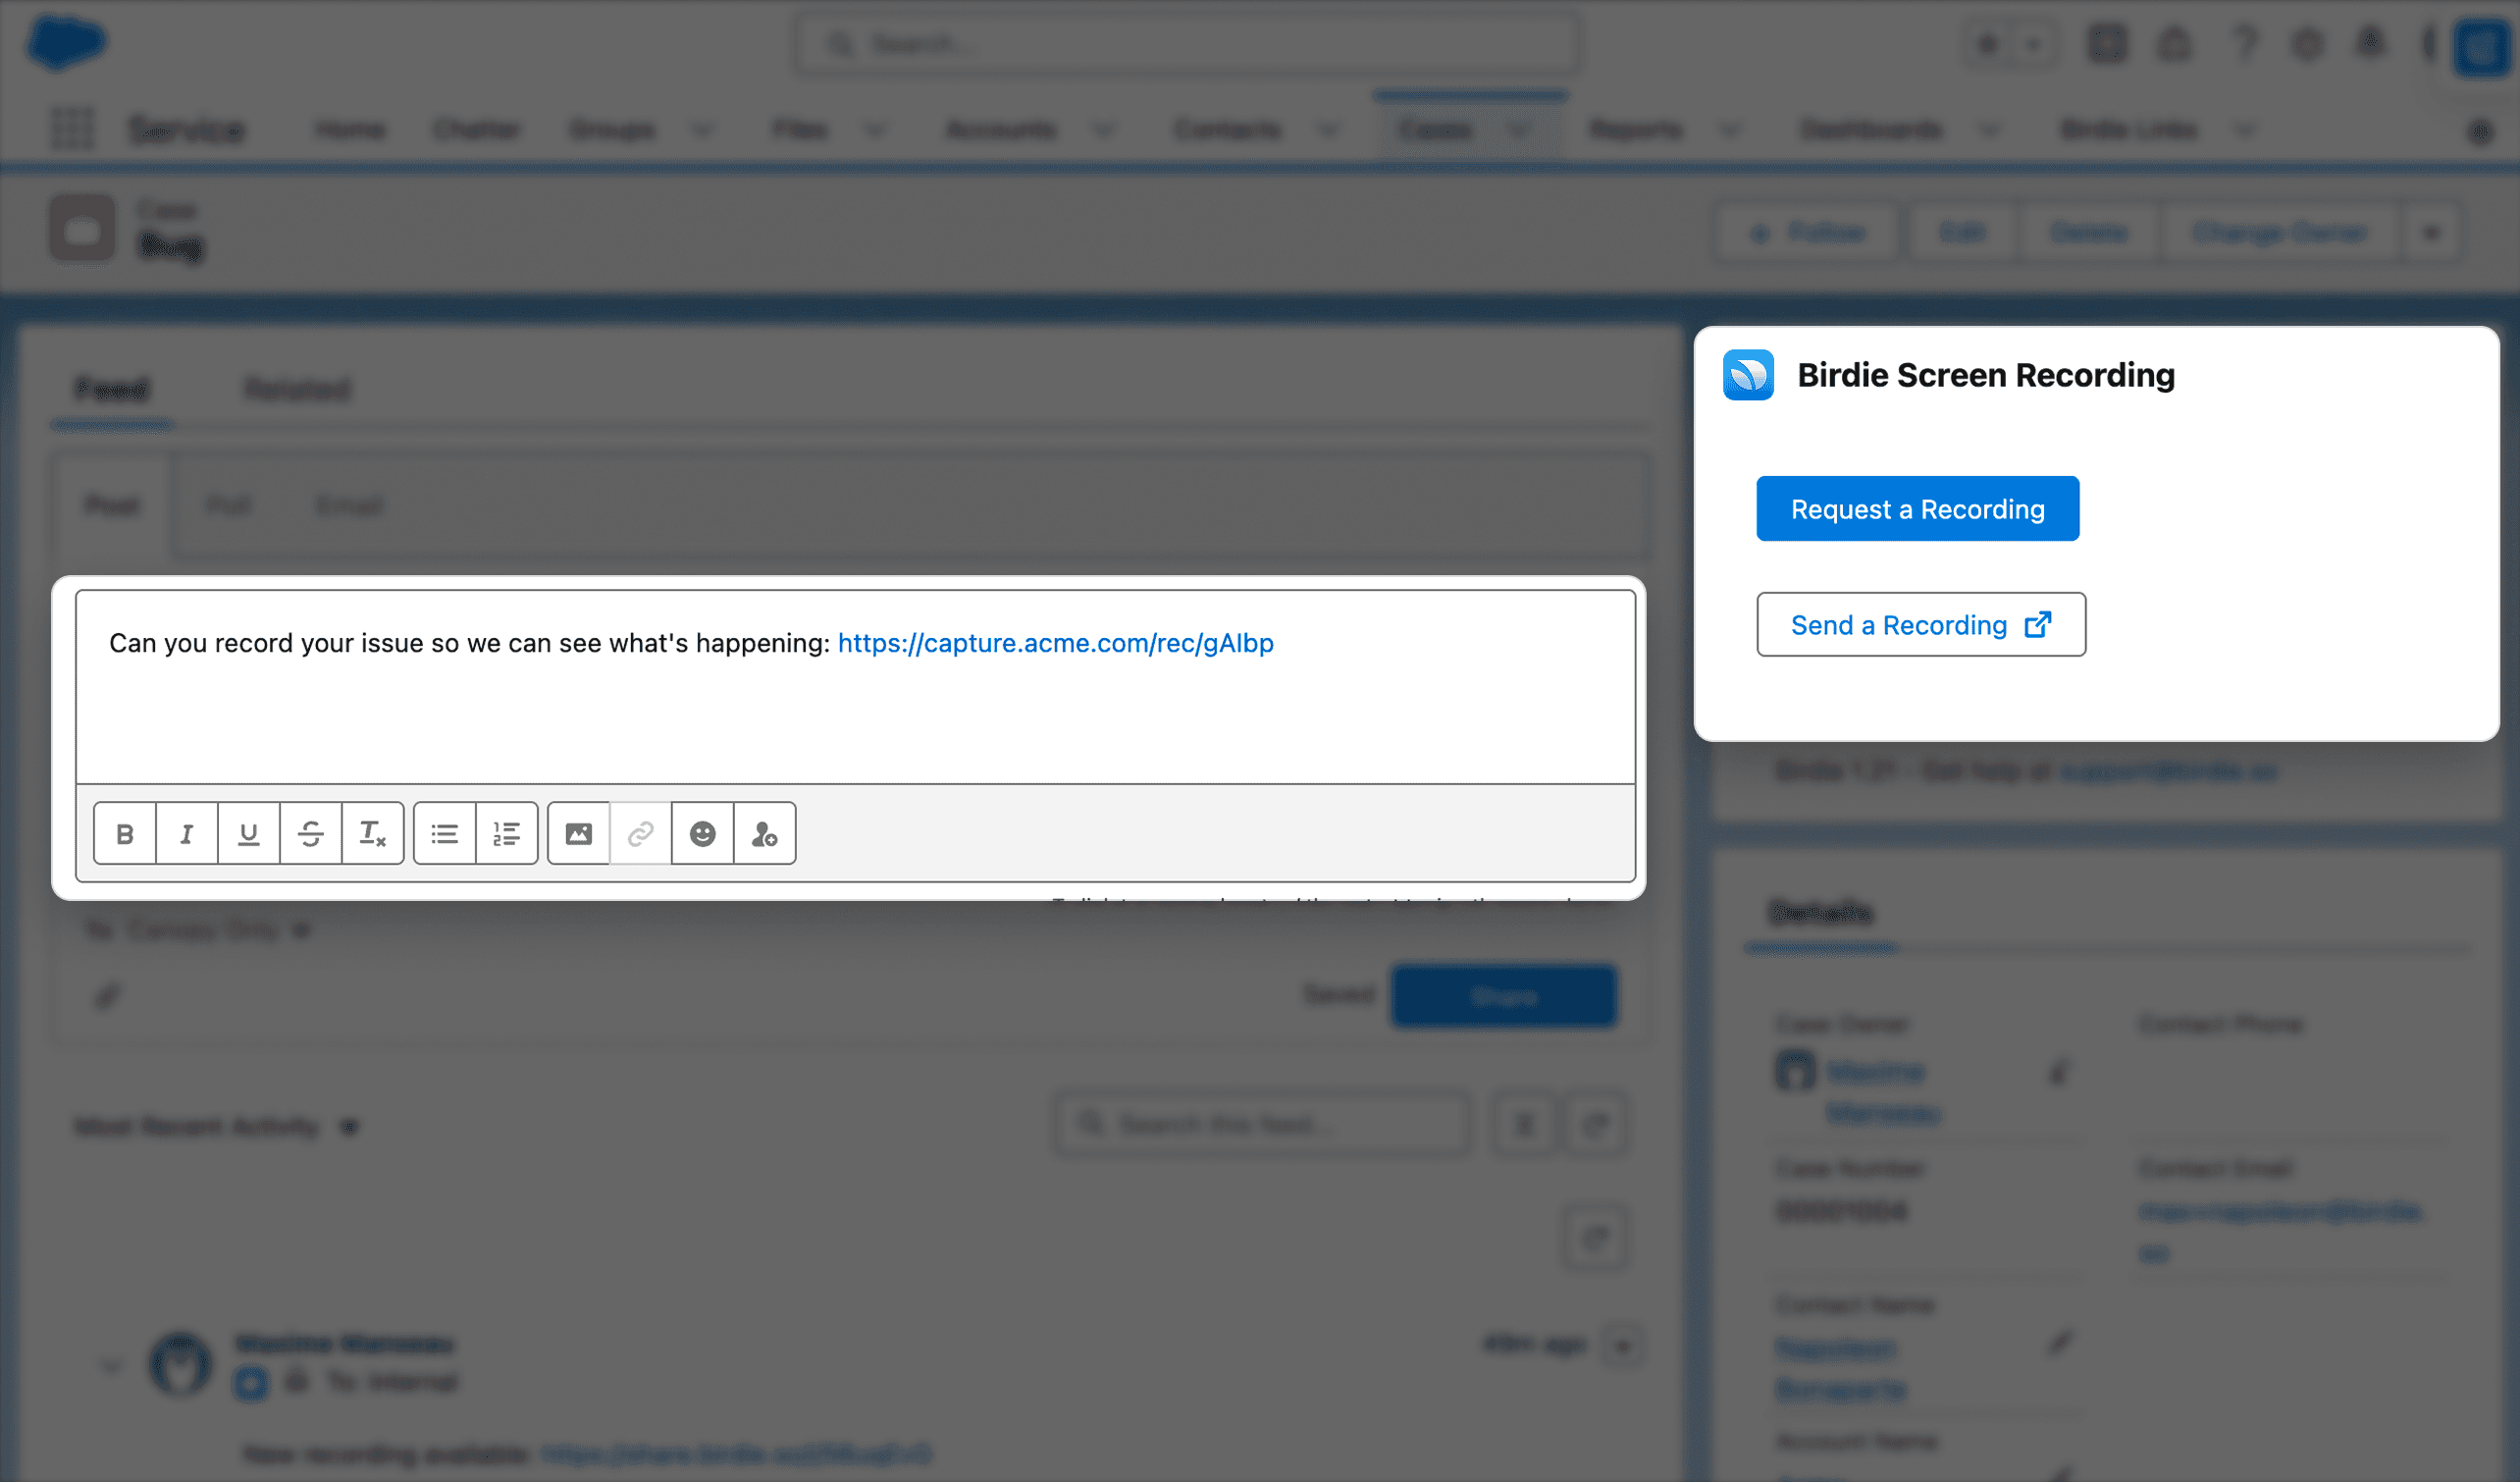2520x1482 pixels.
Task: Expand the Files tab chevron
Action: click(875, 130)
